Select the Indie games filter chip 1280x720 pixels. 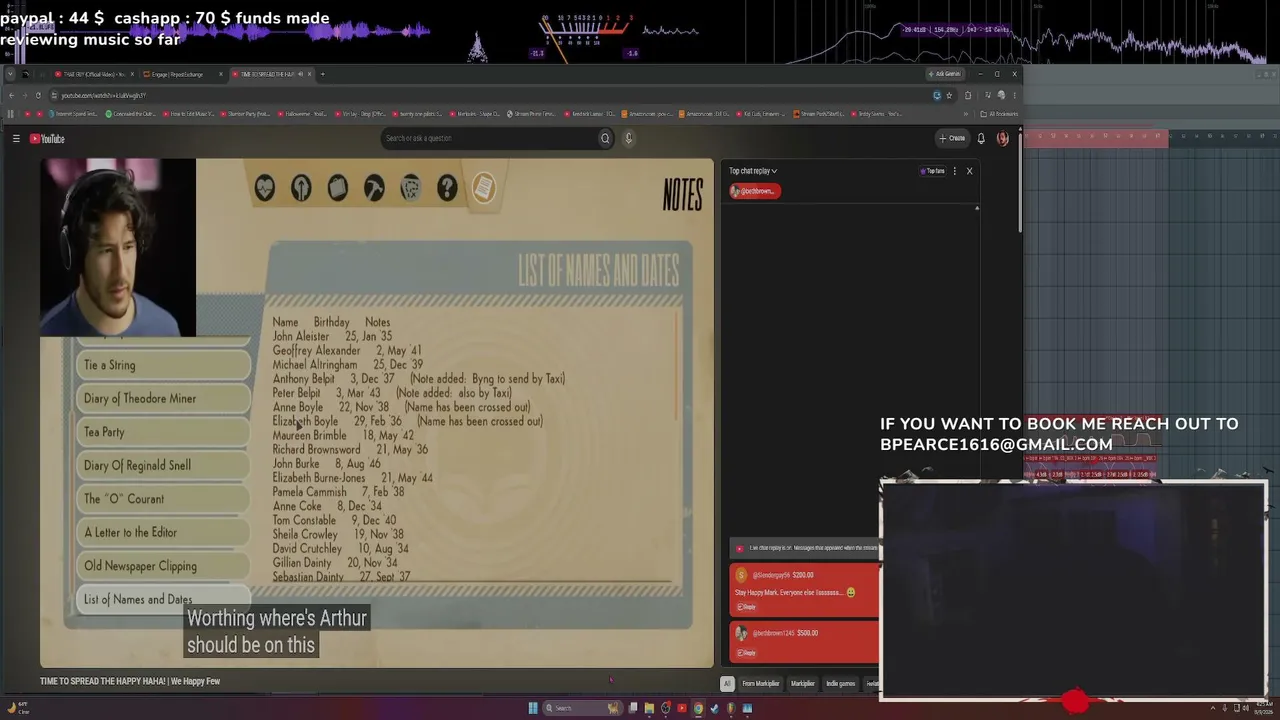tap(841, 683)
